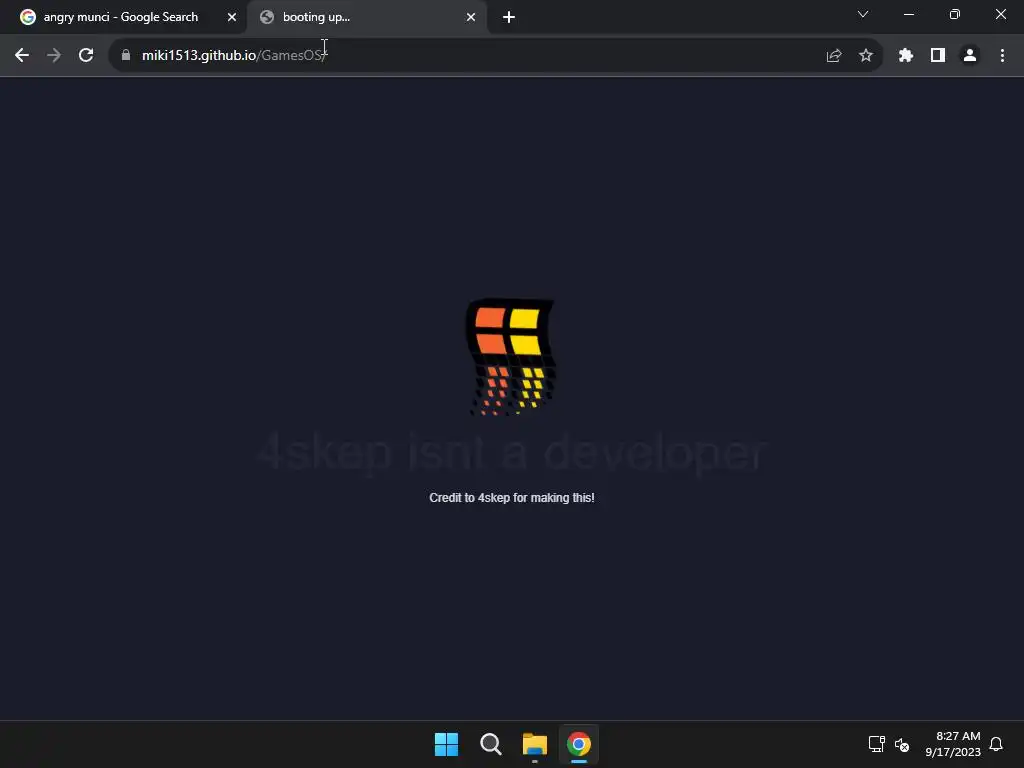The width and height of the screenshot is (1024, 768).
Task: Open File Explorer from the taskbar
Action: pos(535,744)
